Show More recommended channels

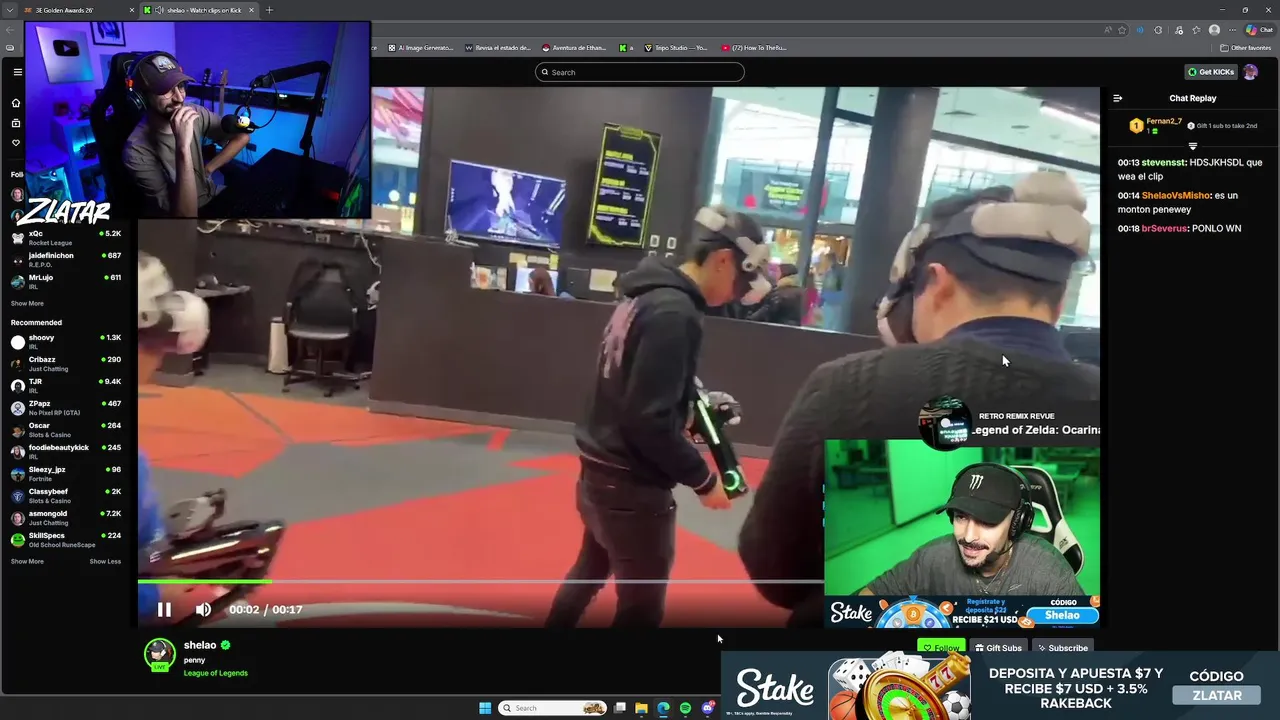27,561
